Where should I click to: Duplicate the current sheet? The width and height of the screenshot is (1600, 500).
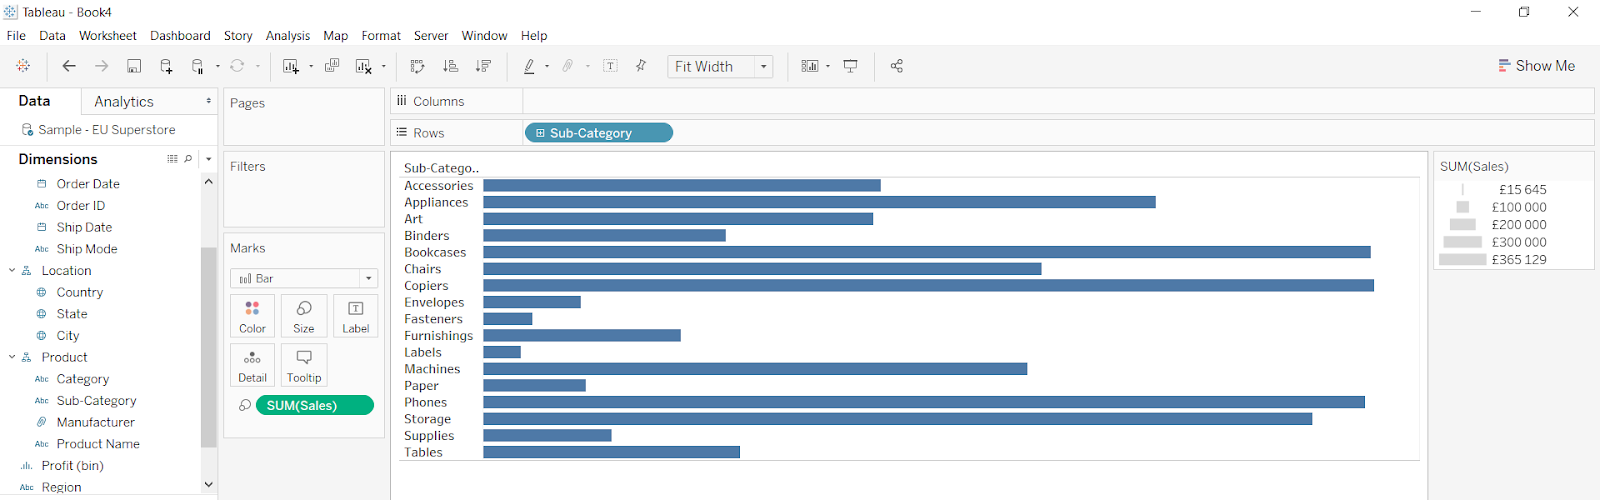(332, 66)
